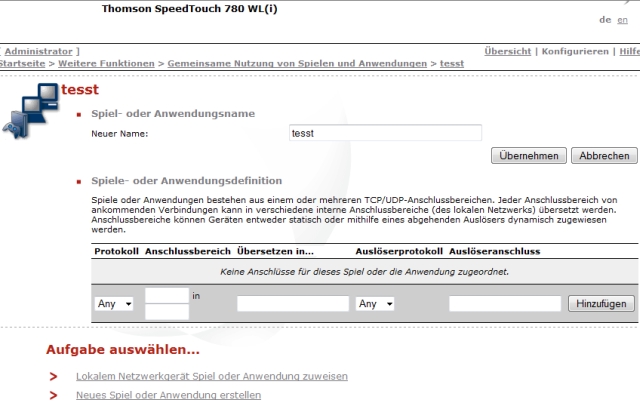Click the Keine Anschlüsse zugeordnet message
The image size is (640, 403).
(364, 272)
